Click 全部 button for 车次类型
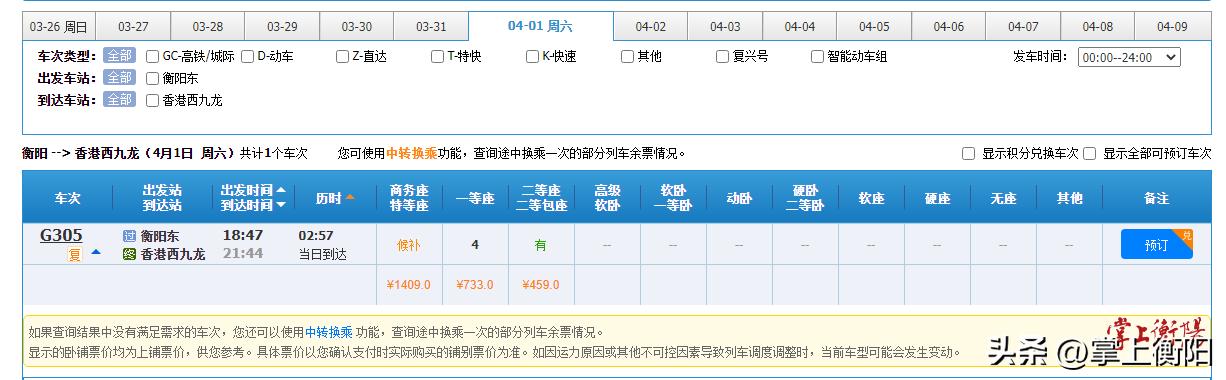Viewport: 1226px width, 380px height. (119, 56)
